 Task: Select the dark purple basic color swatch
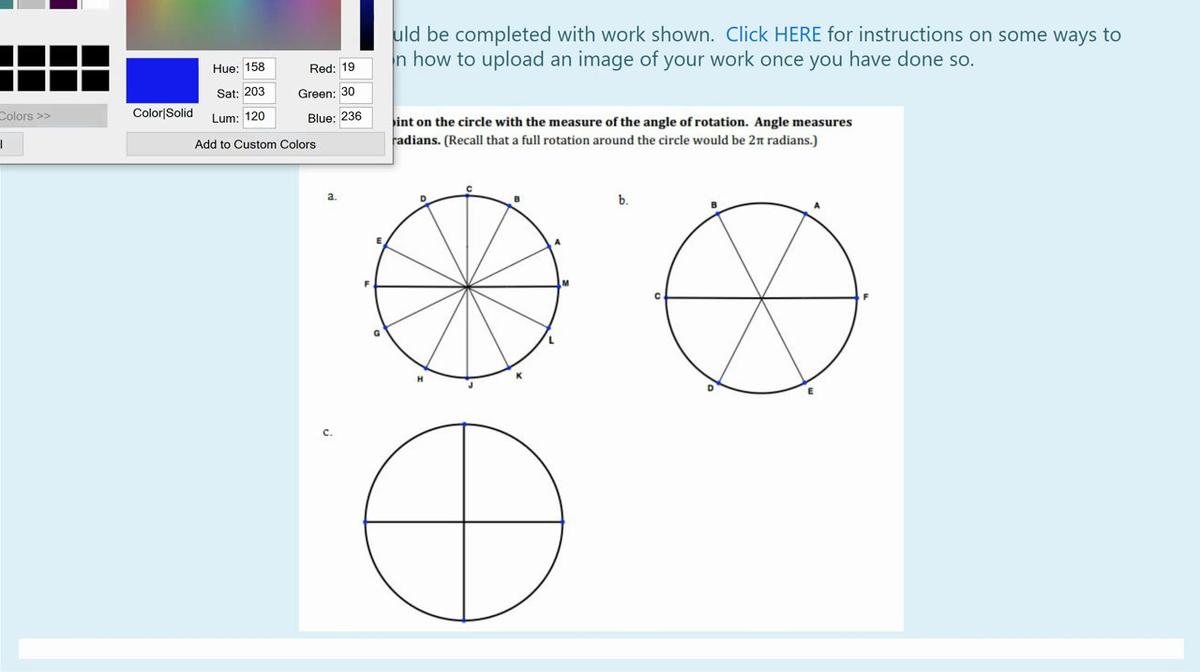point(62,6)
